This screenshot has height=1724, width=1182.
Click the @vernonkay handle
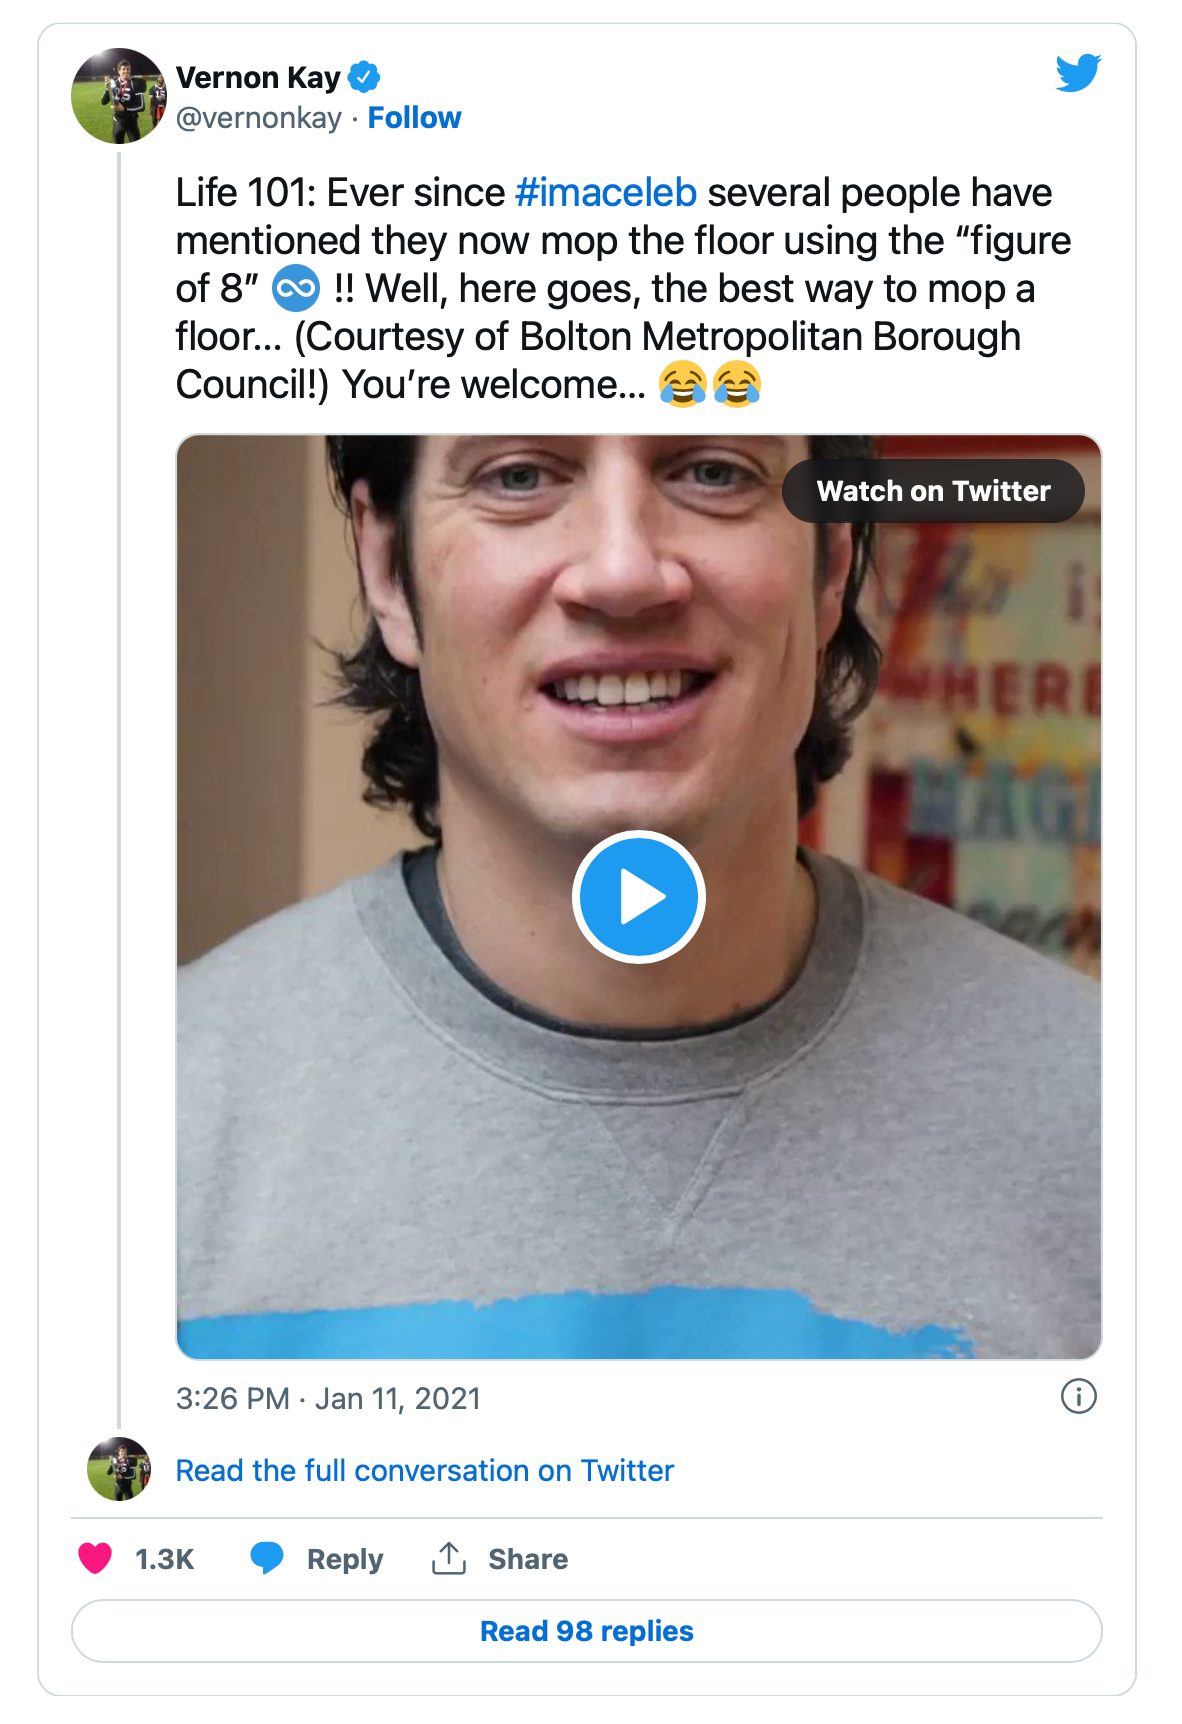258,118
